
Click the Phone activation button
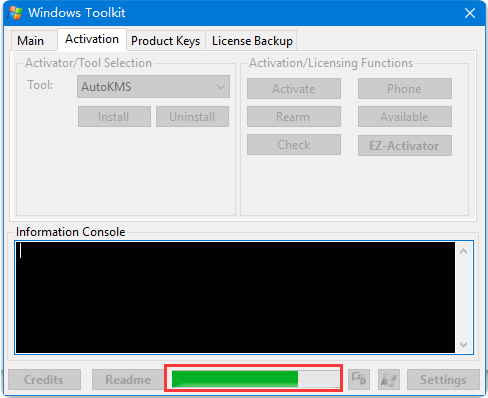405,89
